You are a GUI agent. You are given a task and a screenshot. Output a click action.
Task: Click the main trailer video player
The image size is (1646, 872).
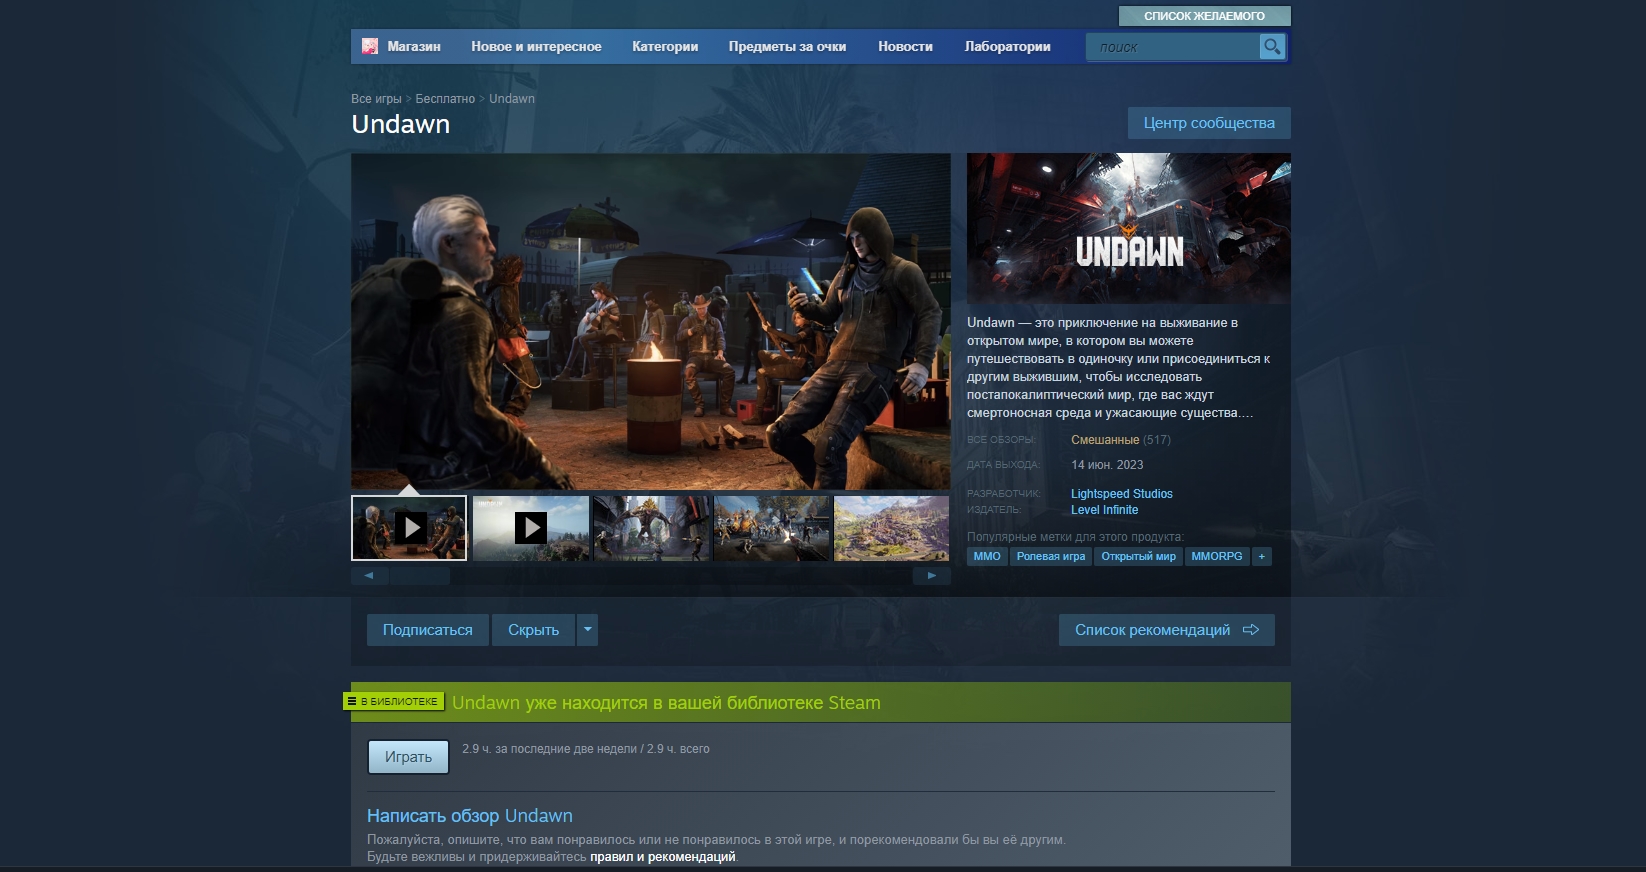(x=651, y=321)
